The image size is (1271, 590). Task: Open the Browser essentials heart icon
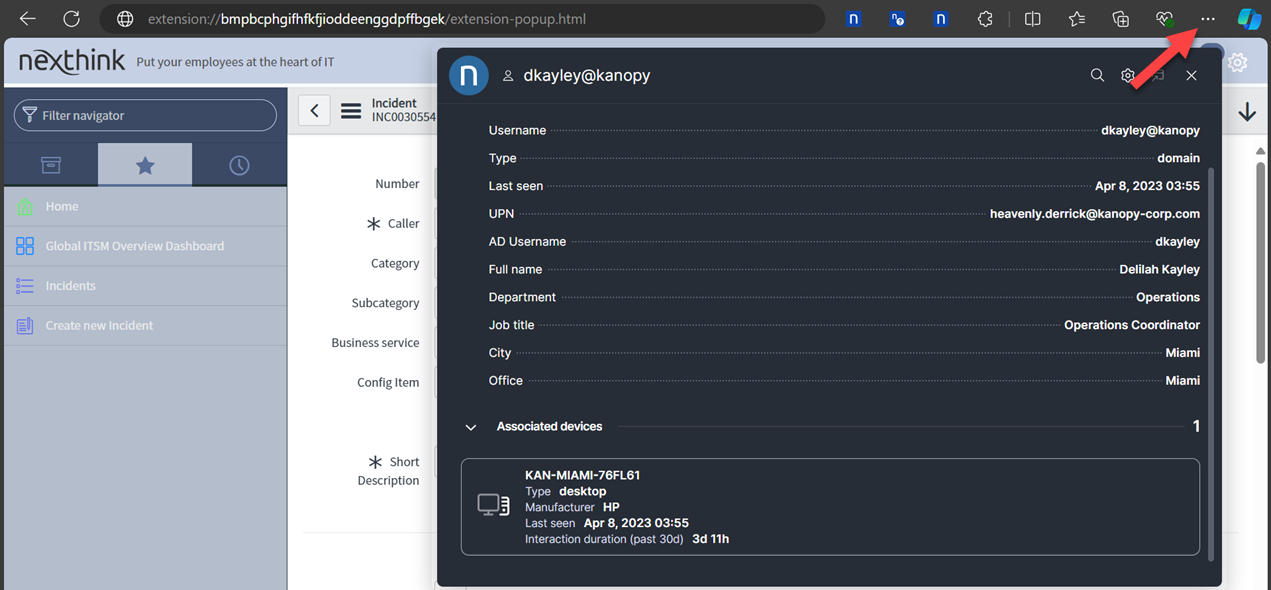1164,19
